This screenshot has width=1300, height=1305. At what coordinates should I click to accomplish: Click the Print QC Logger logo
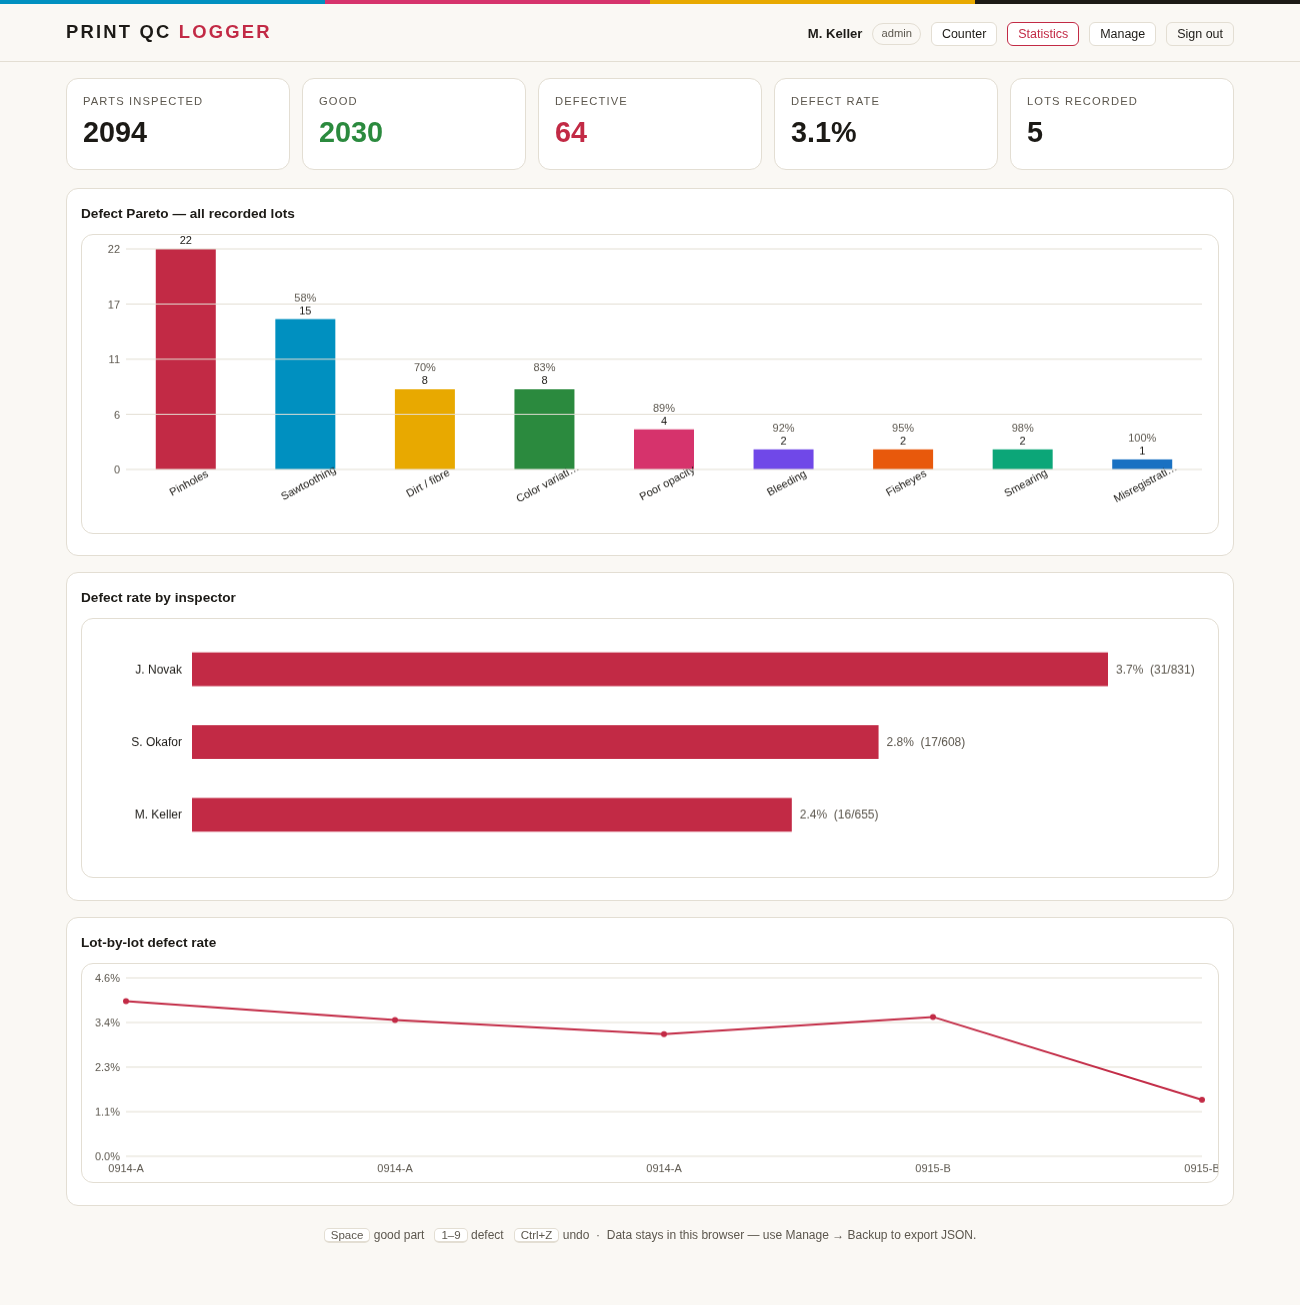(x=169, y=32)
